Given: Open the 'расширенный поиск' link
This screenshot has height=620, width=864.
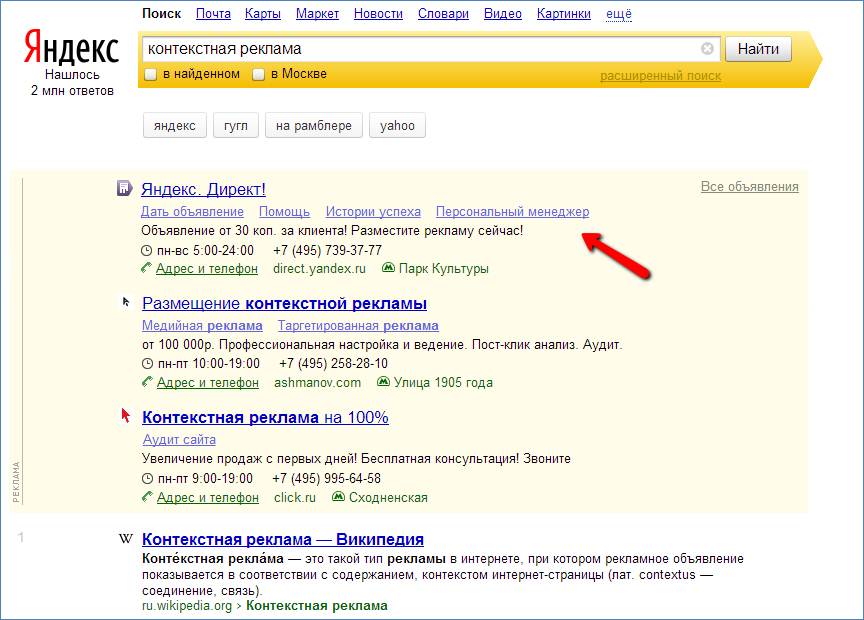Looking at the screenshot, I should (x=660, y=76).
